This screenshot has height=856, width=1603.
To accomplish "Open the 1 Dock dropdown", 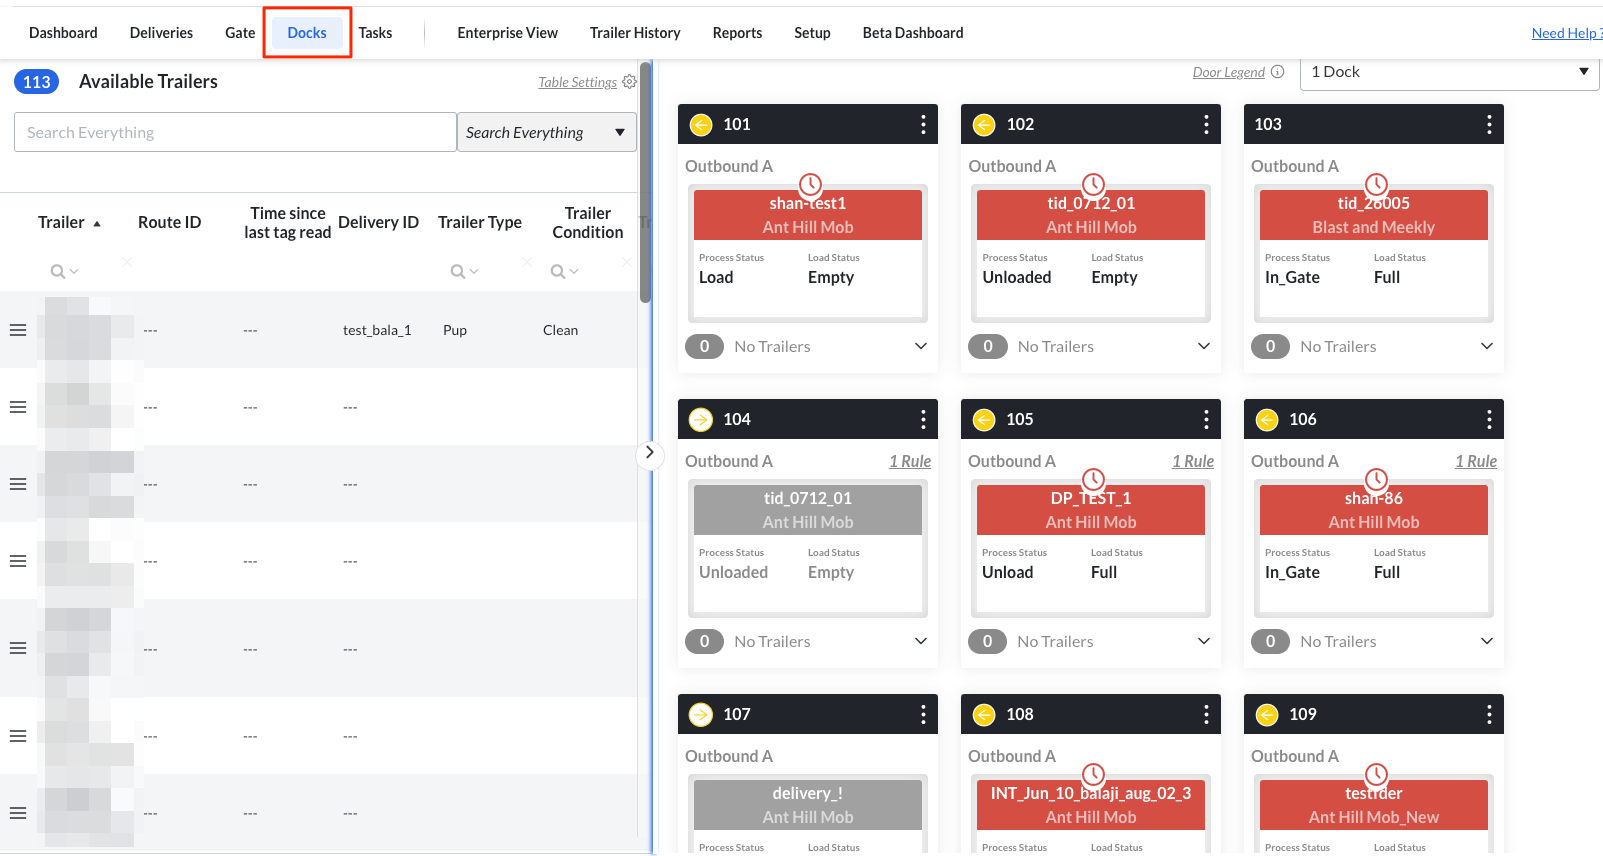I will click(x=1449, y=72).
